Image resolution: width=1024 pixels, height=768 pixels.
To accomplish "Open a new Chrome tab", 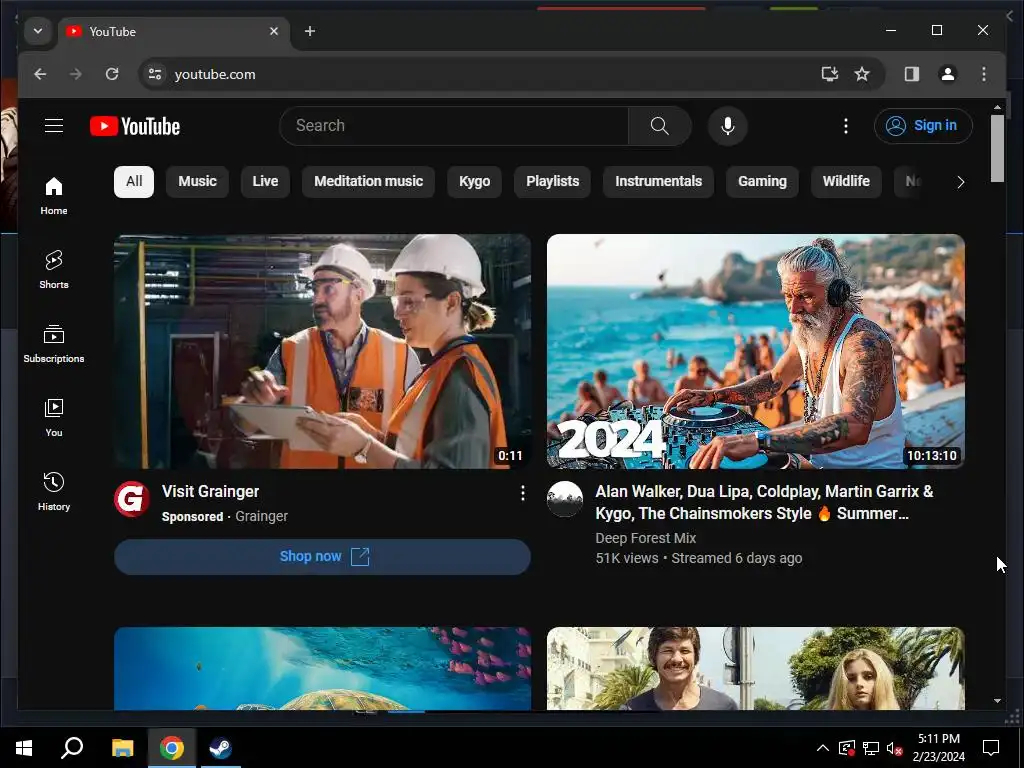I will 310,31.
